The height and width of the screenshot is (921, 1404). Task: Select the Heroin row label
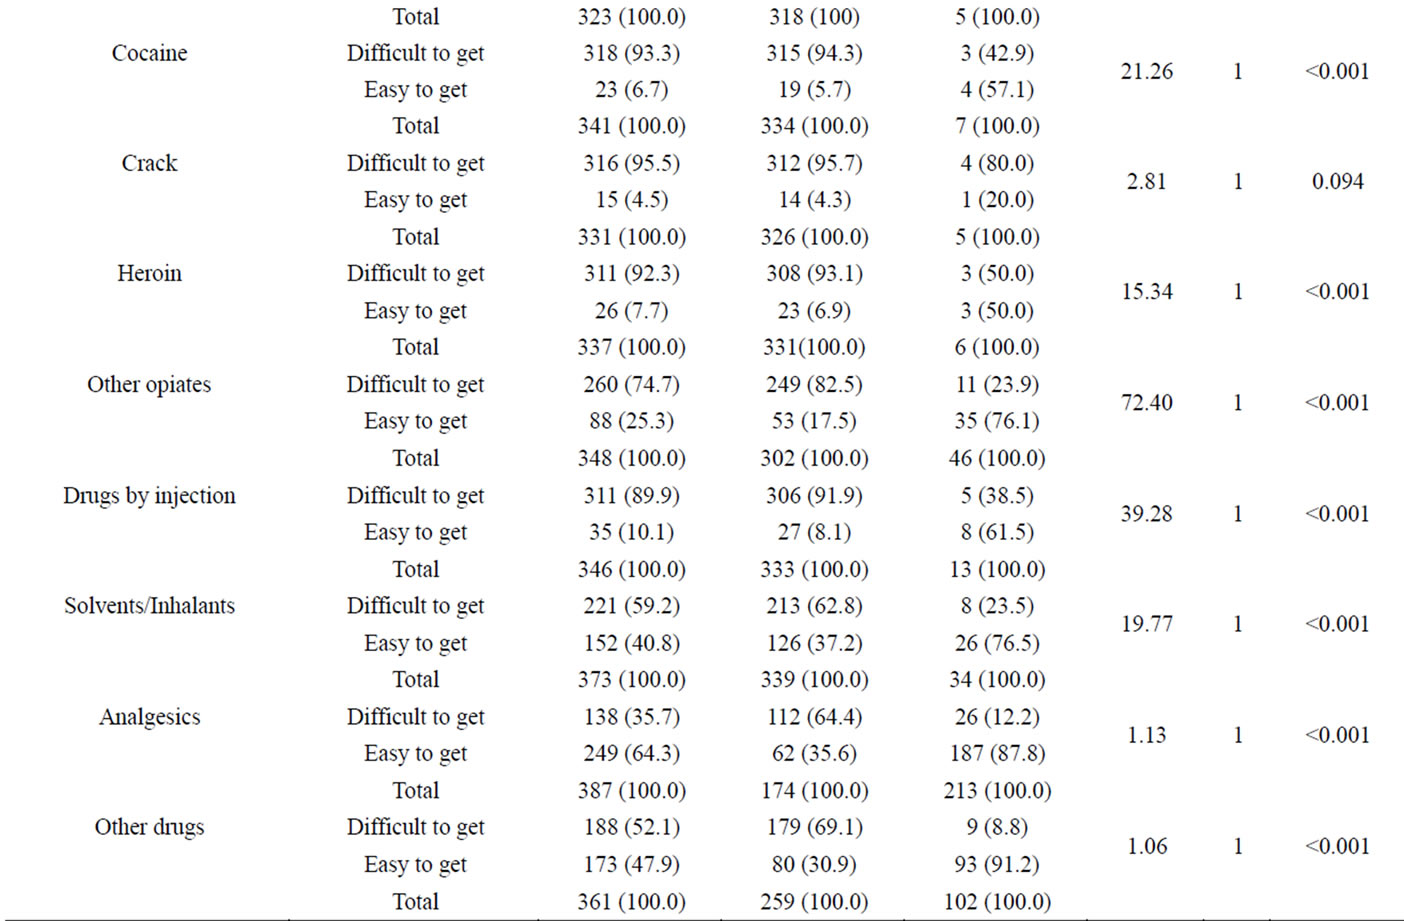coord(149,273)
